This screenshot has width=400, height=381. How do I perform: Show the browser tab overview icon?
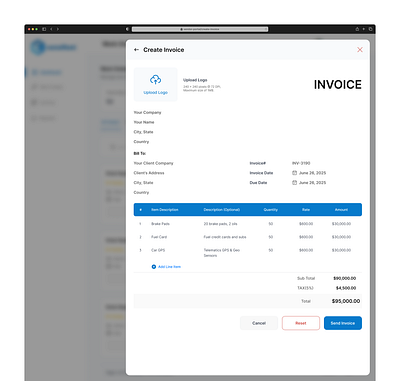tap(370, 29)
